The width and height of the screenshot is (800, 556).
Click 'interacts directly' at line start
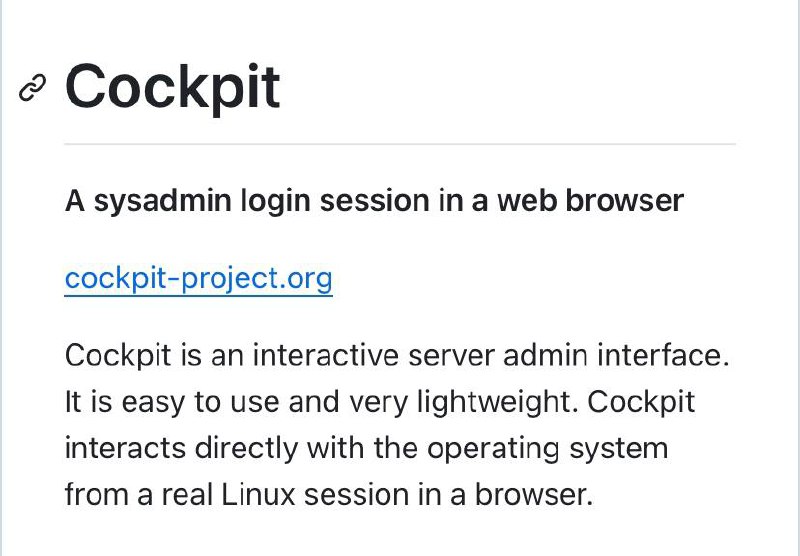click(x=181, y=449)
